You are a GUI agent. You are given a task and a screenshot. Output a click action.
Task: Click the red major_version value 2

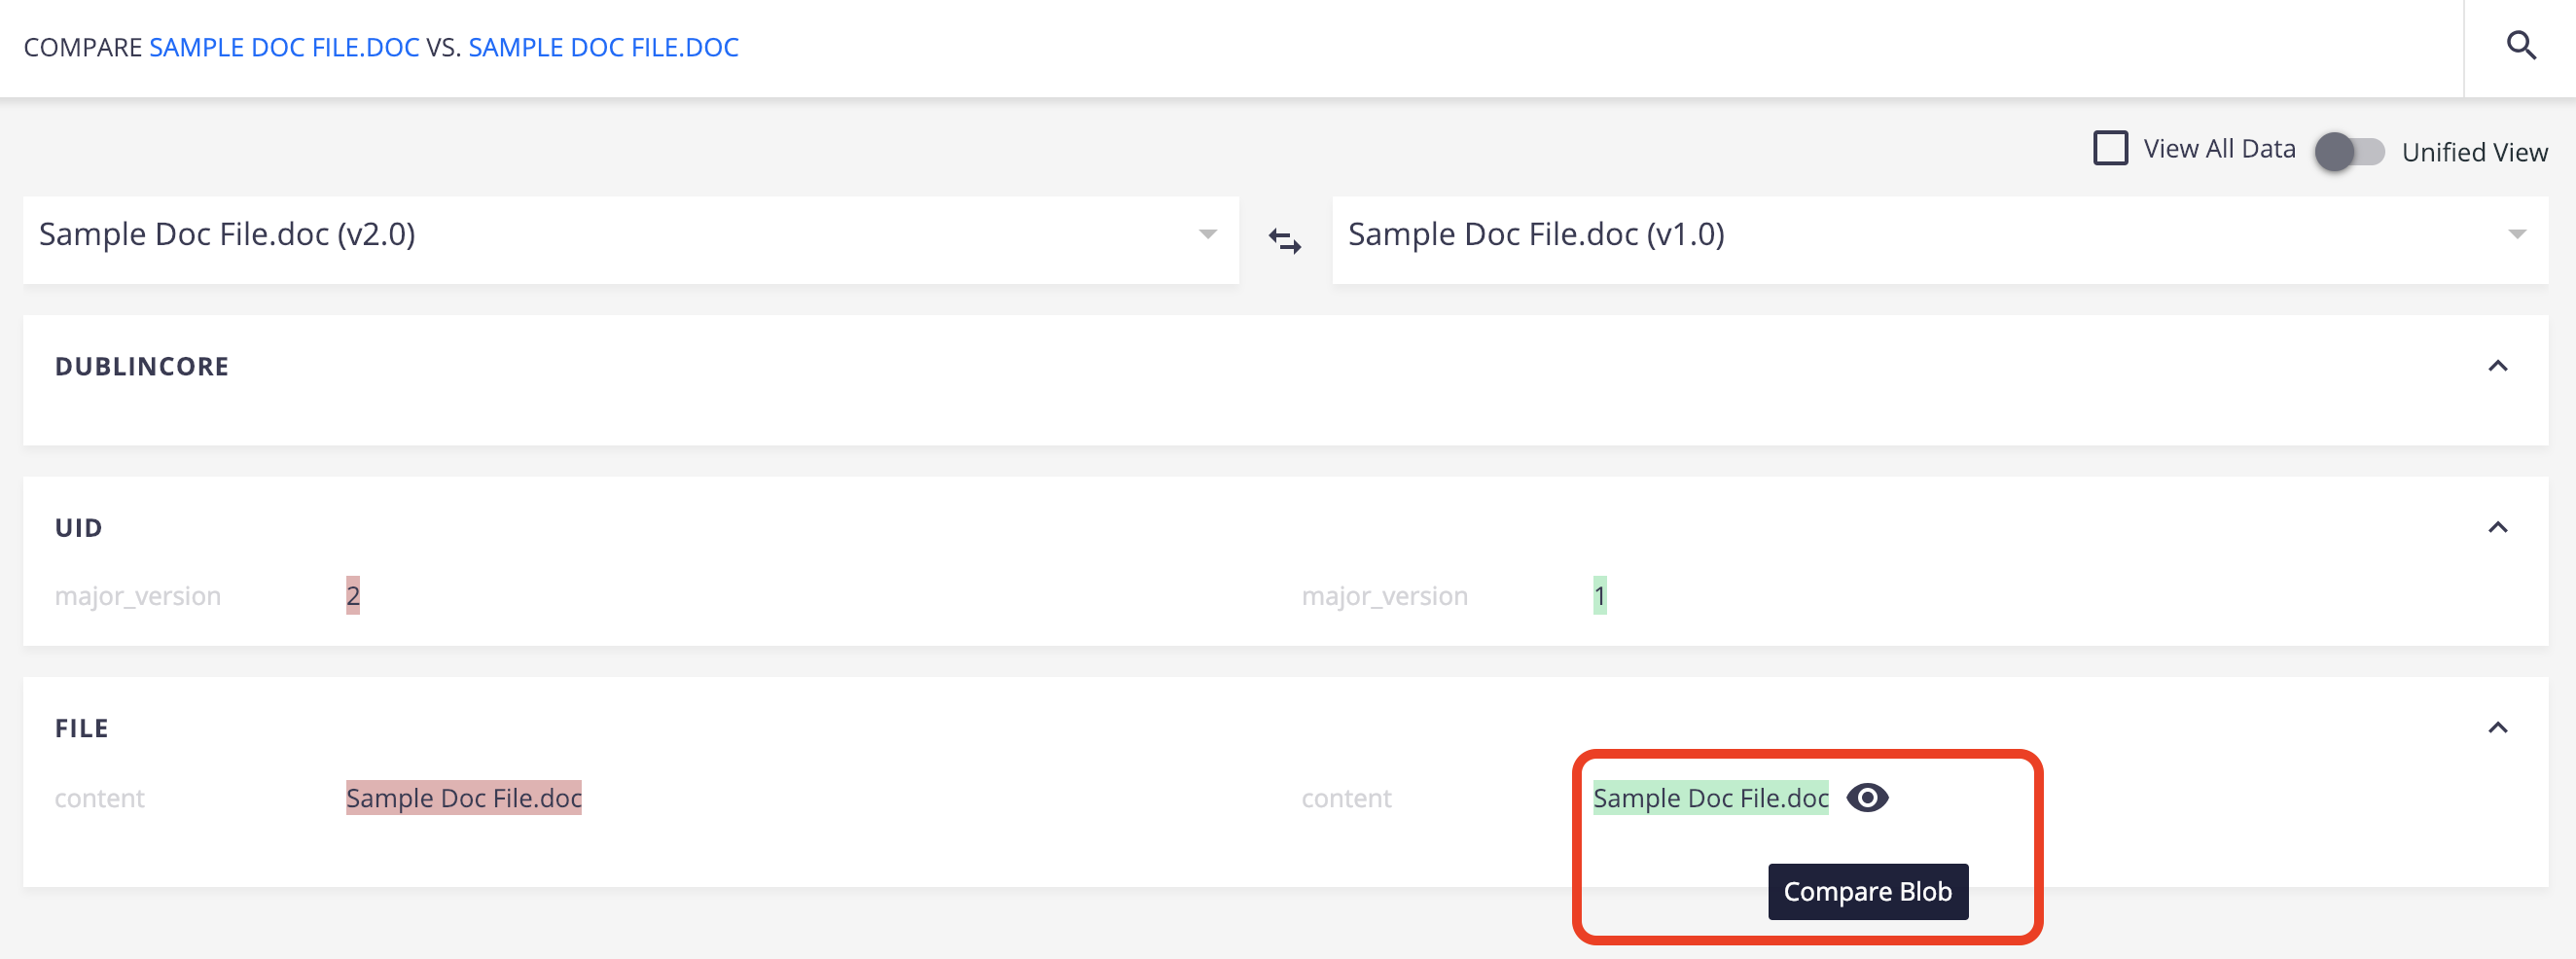tap(353, 596)
